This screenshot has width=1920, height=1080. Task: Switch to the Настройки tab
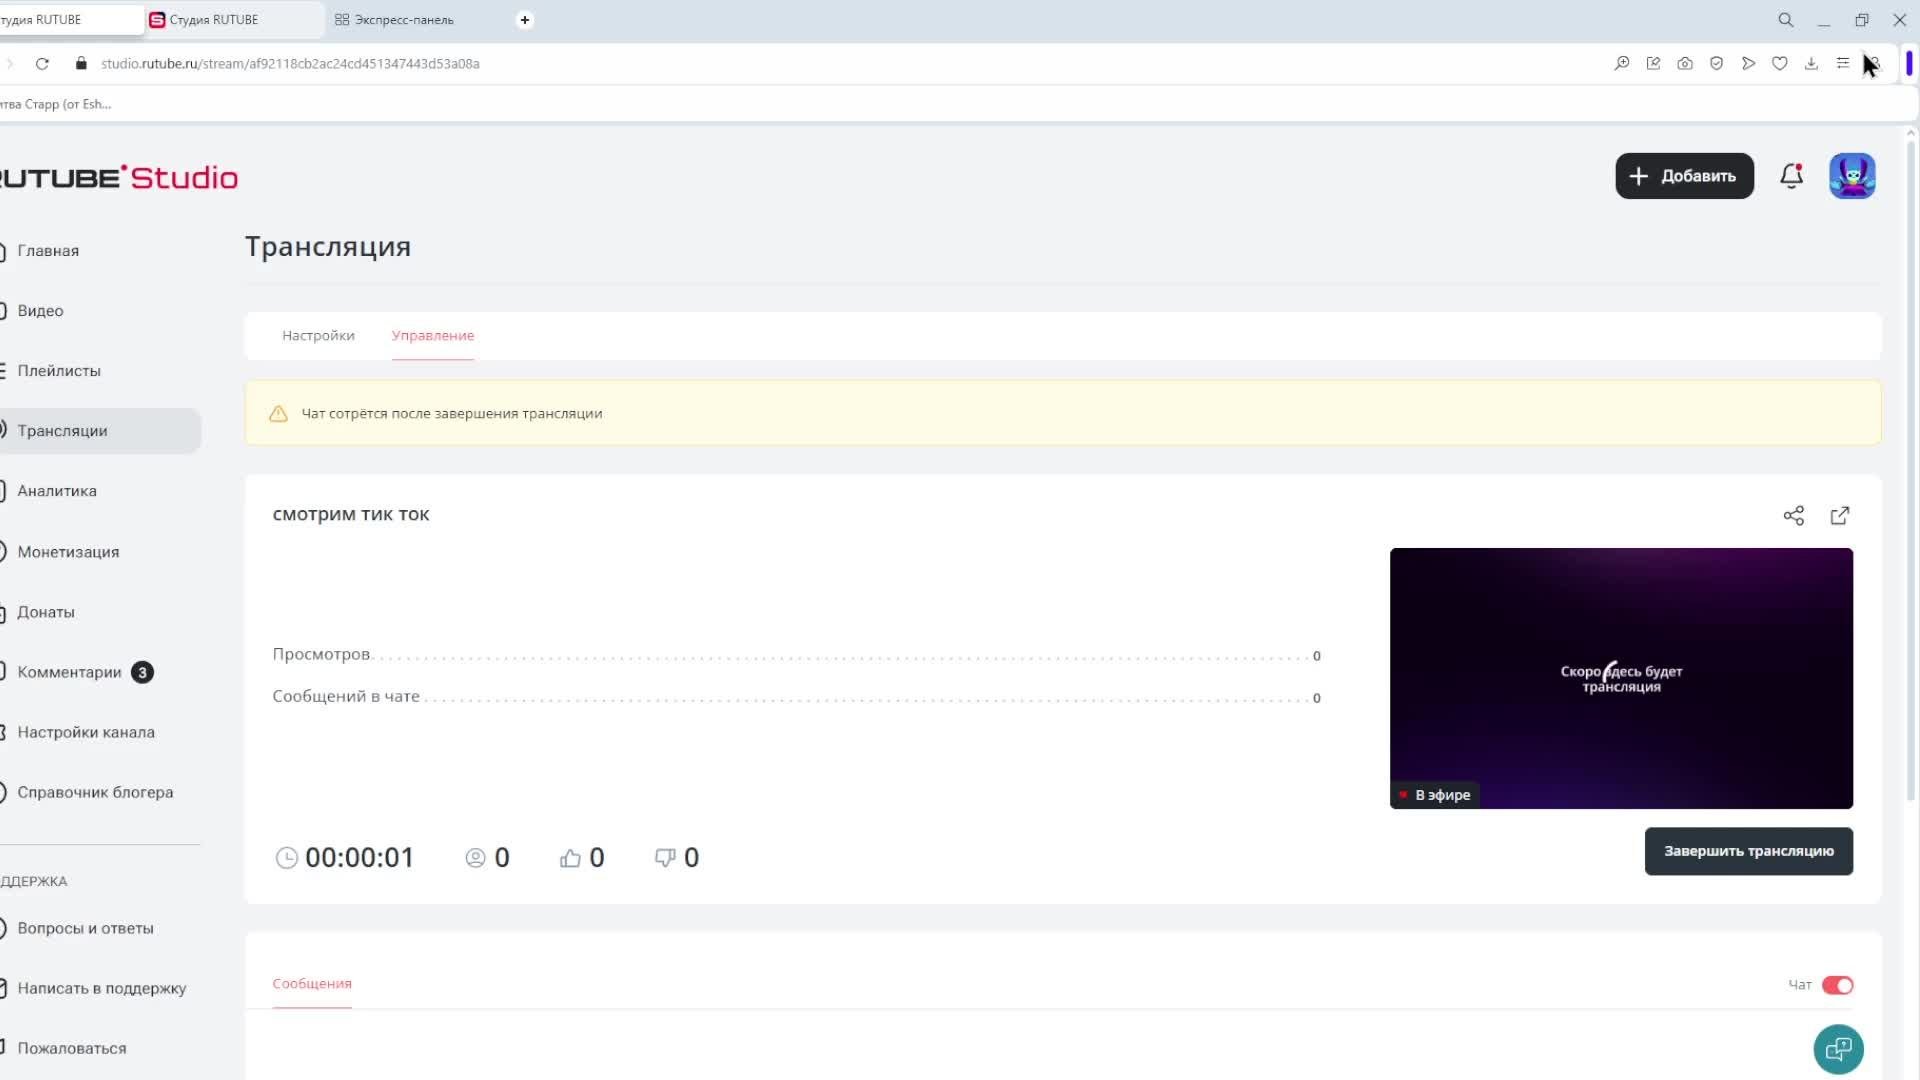coord(318,336)
